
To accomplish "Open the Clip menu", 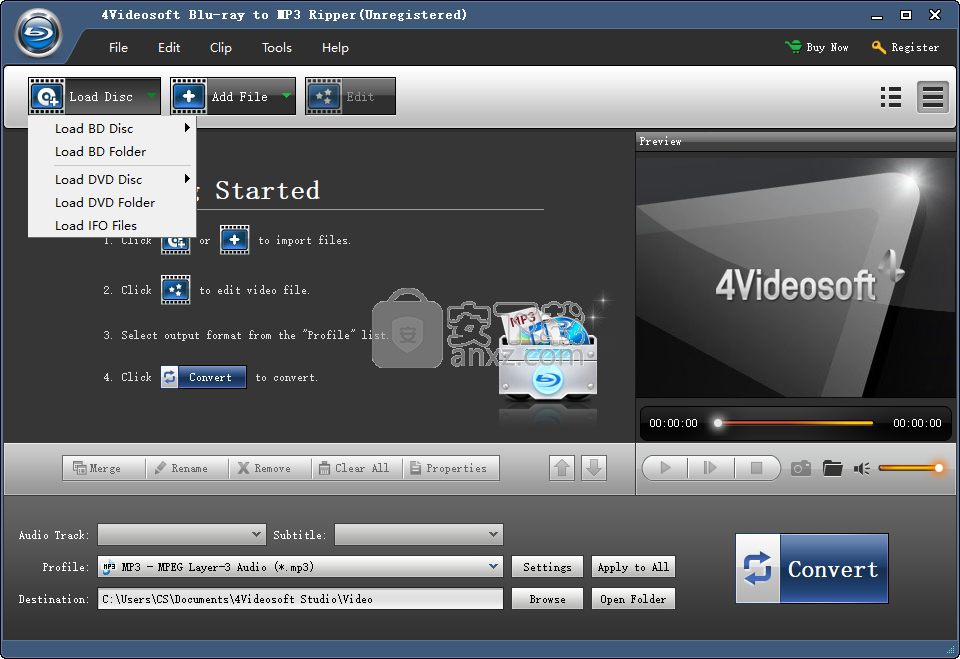I will click(x=220, y=48).
